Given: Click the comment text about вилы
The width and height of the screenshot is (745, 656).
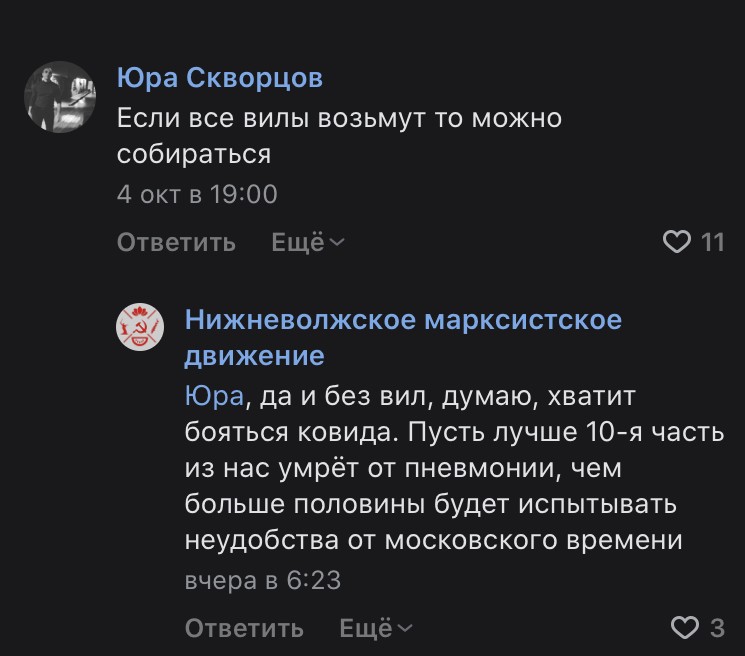Looking at the screenshot, I should pyautogui.click(x=339, y=136).
